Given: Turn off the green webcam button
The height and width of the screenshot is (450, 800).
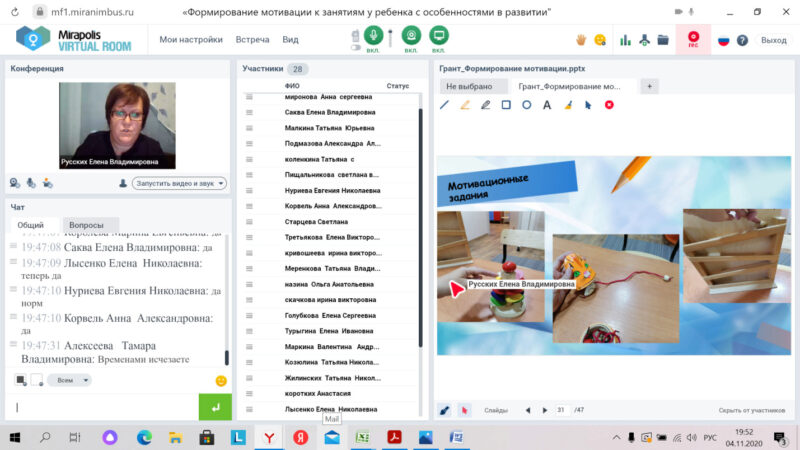Looking at the screenshot, I should (x=411, y=36).
